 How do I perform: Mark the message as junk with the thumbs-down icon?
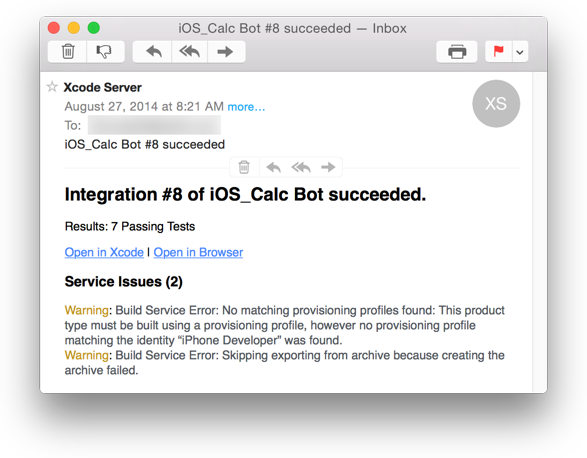tap(105, 51)
